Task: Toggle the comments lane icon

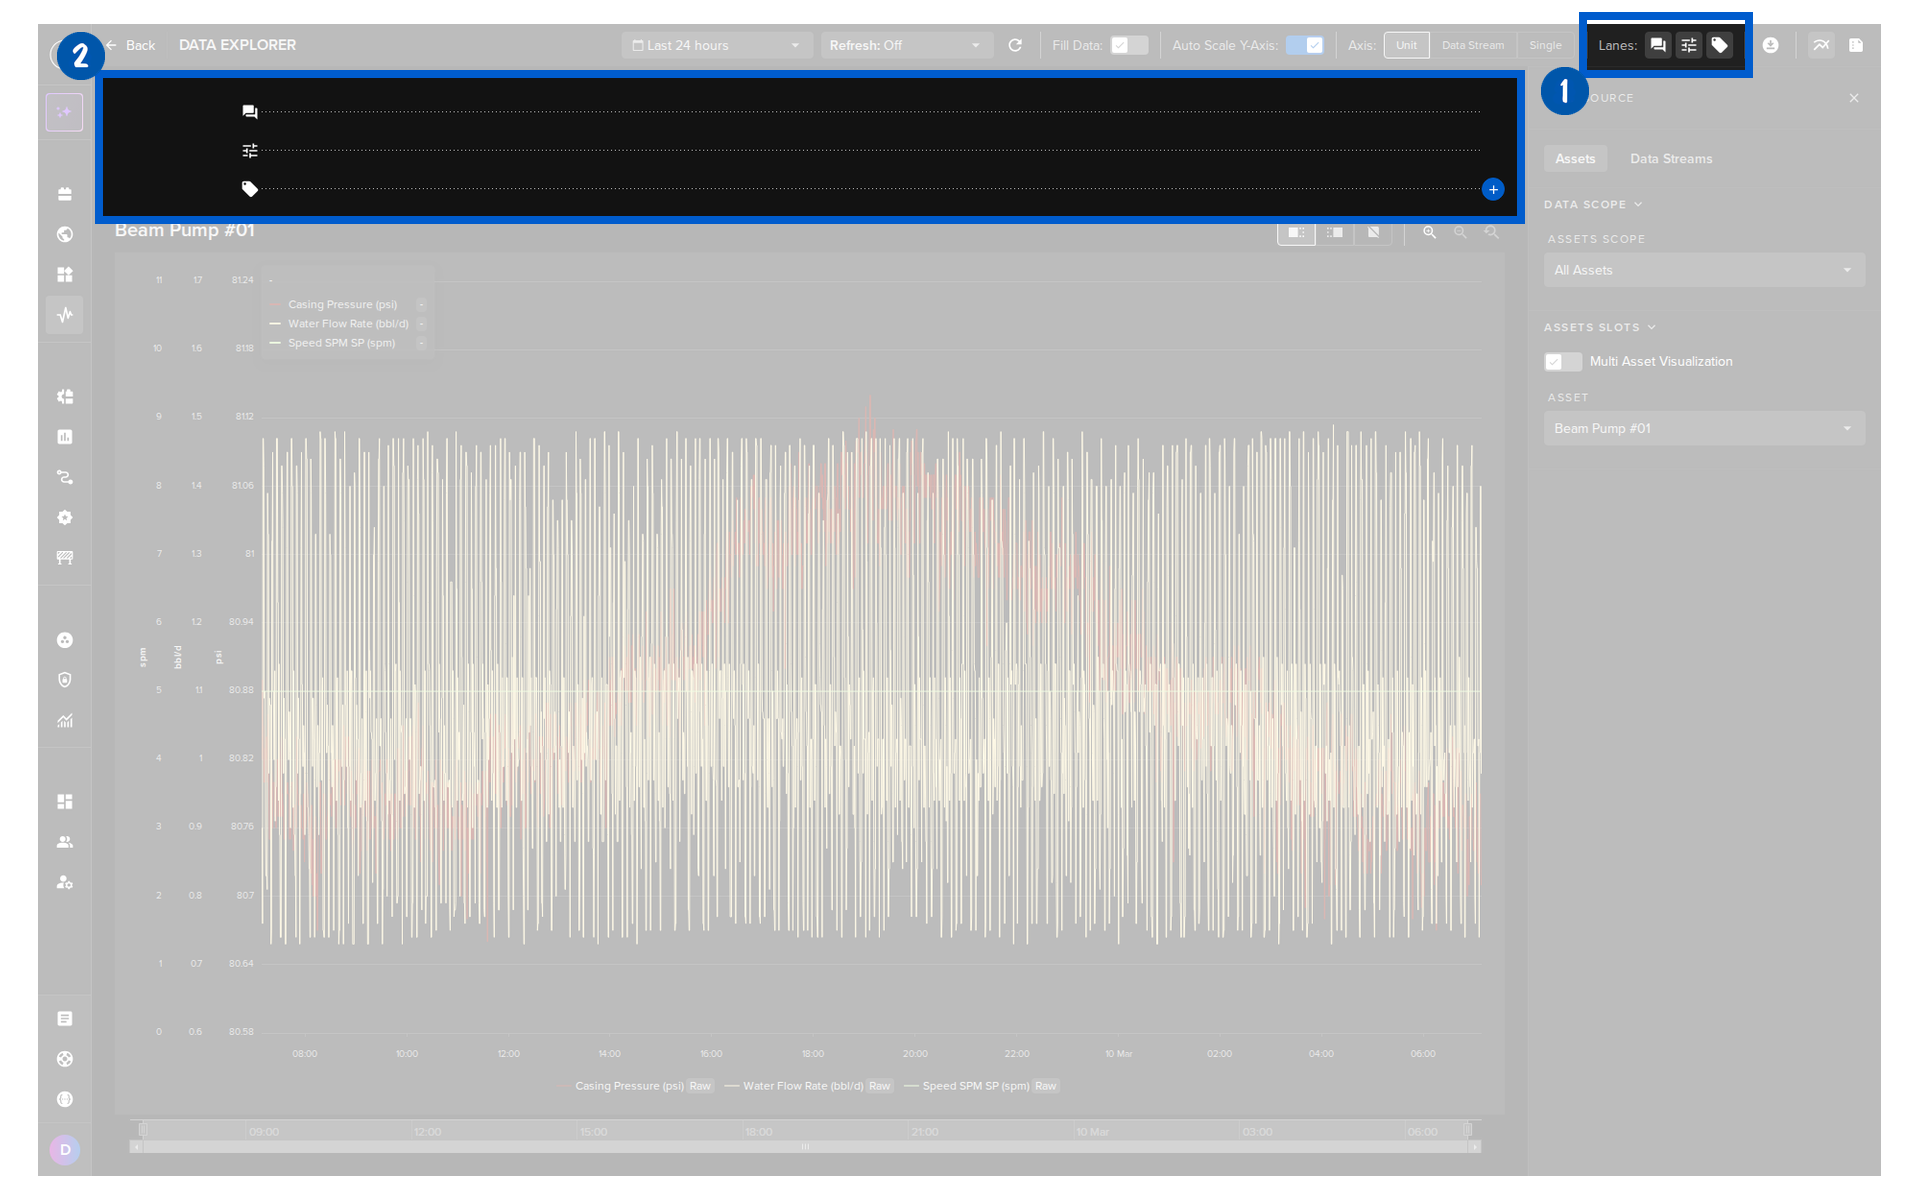Action: [1658, 45]
